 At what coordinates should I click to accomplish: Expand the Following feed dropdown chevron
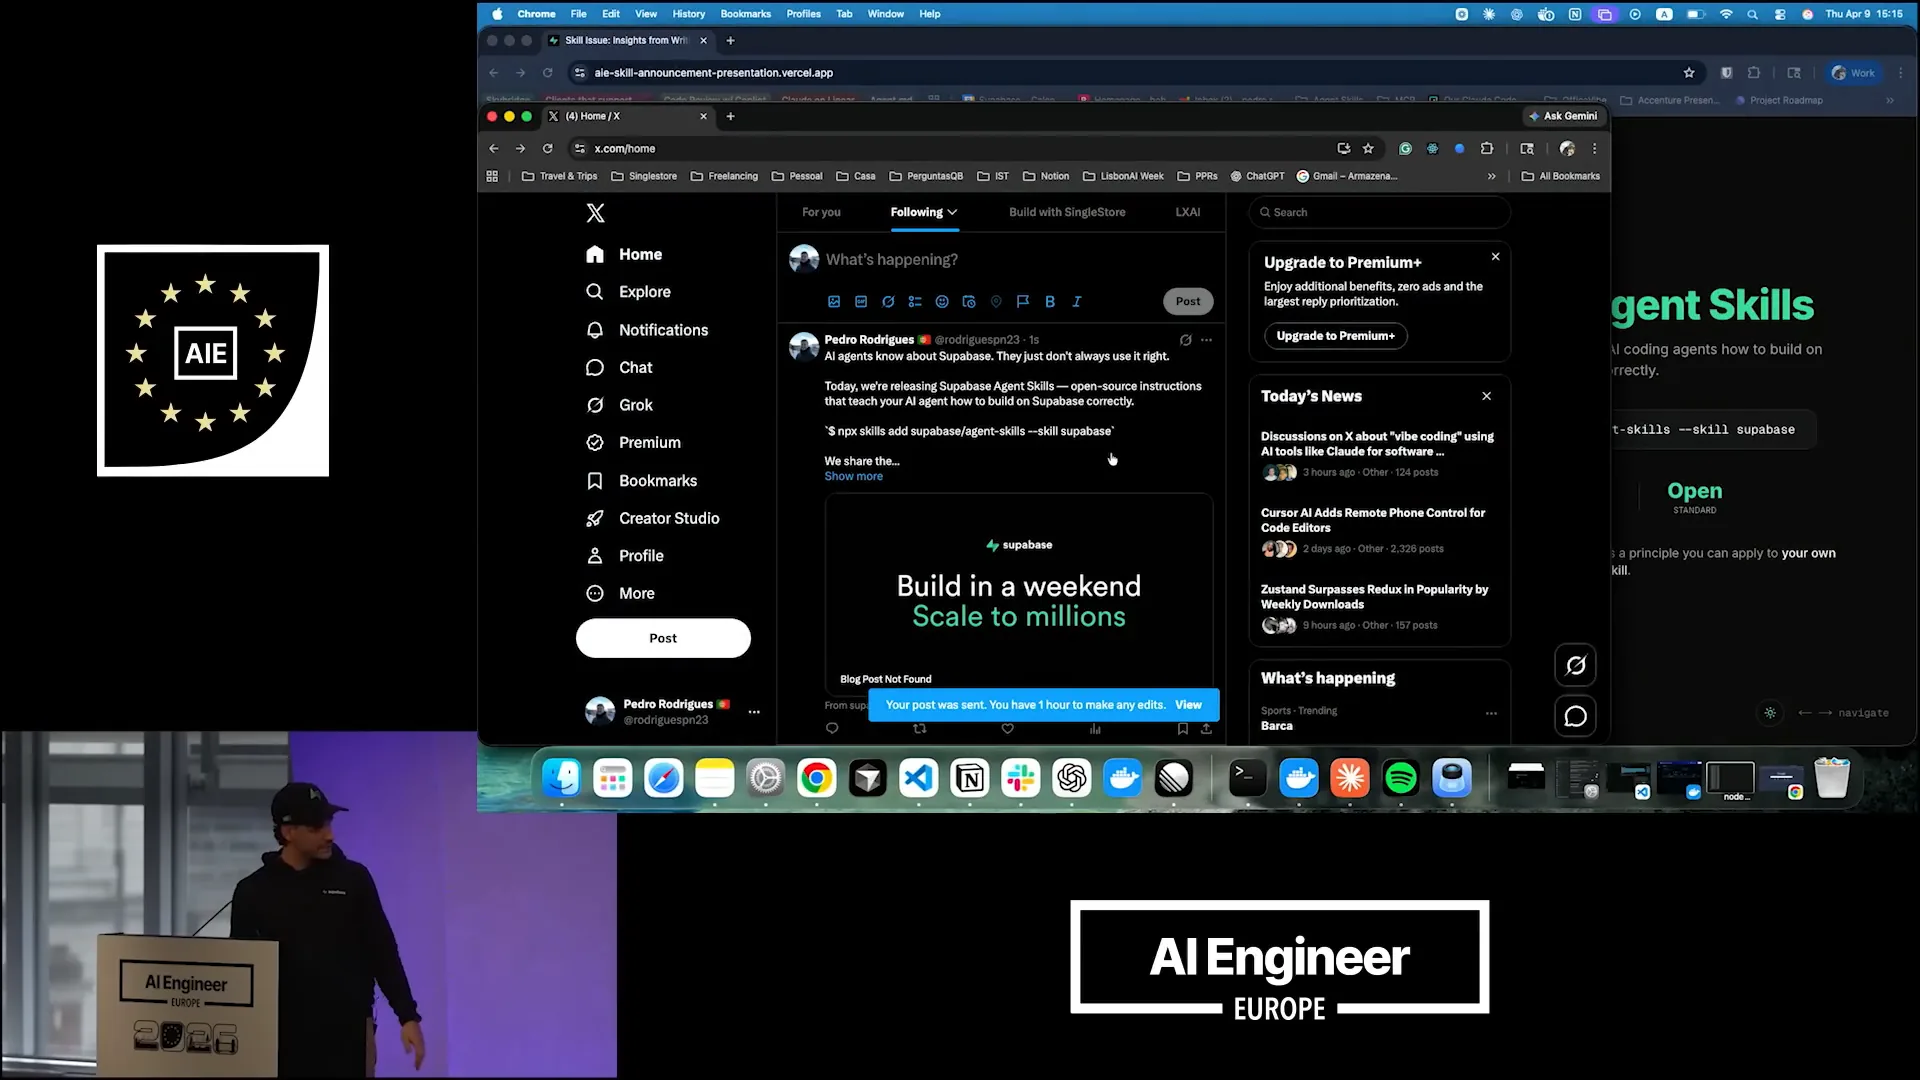pos(952,212)
